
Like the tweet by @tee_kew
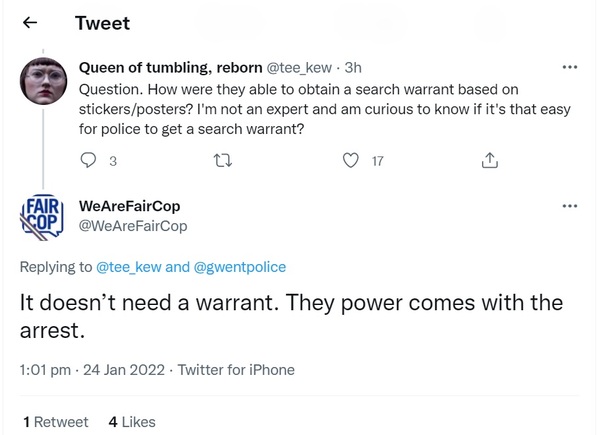coord(351,160)
